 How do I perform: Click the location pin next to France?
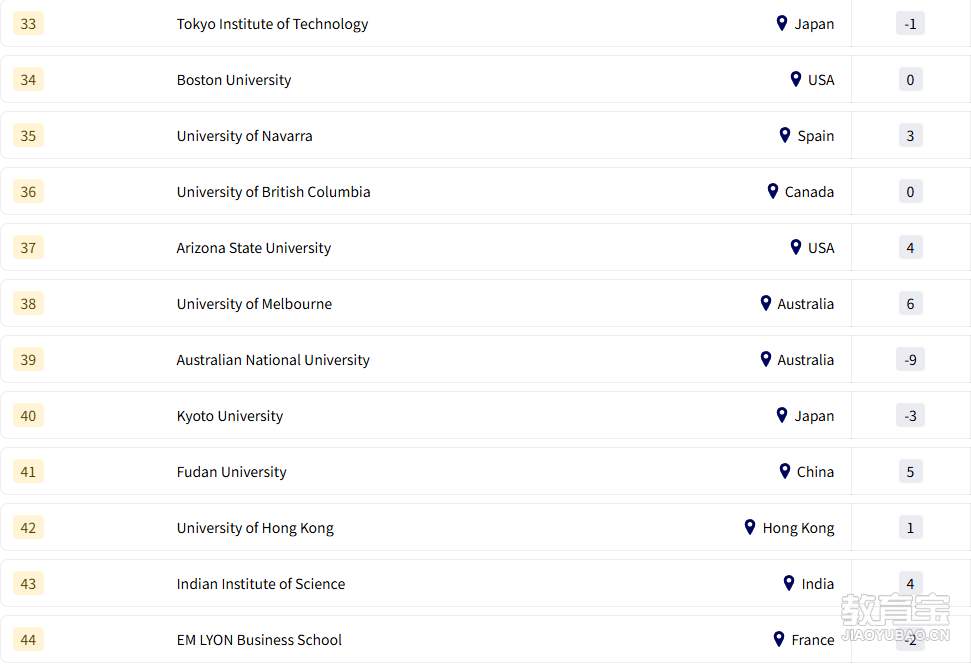(779, 639)
